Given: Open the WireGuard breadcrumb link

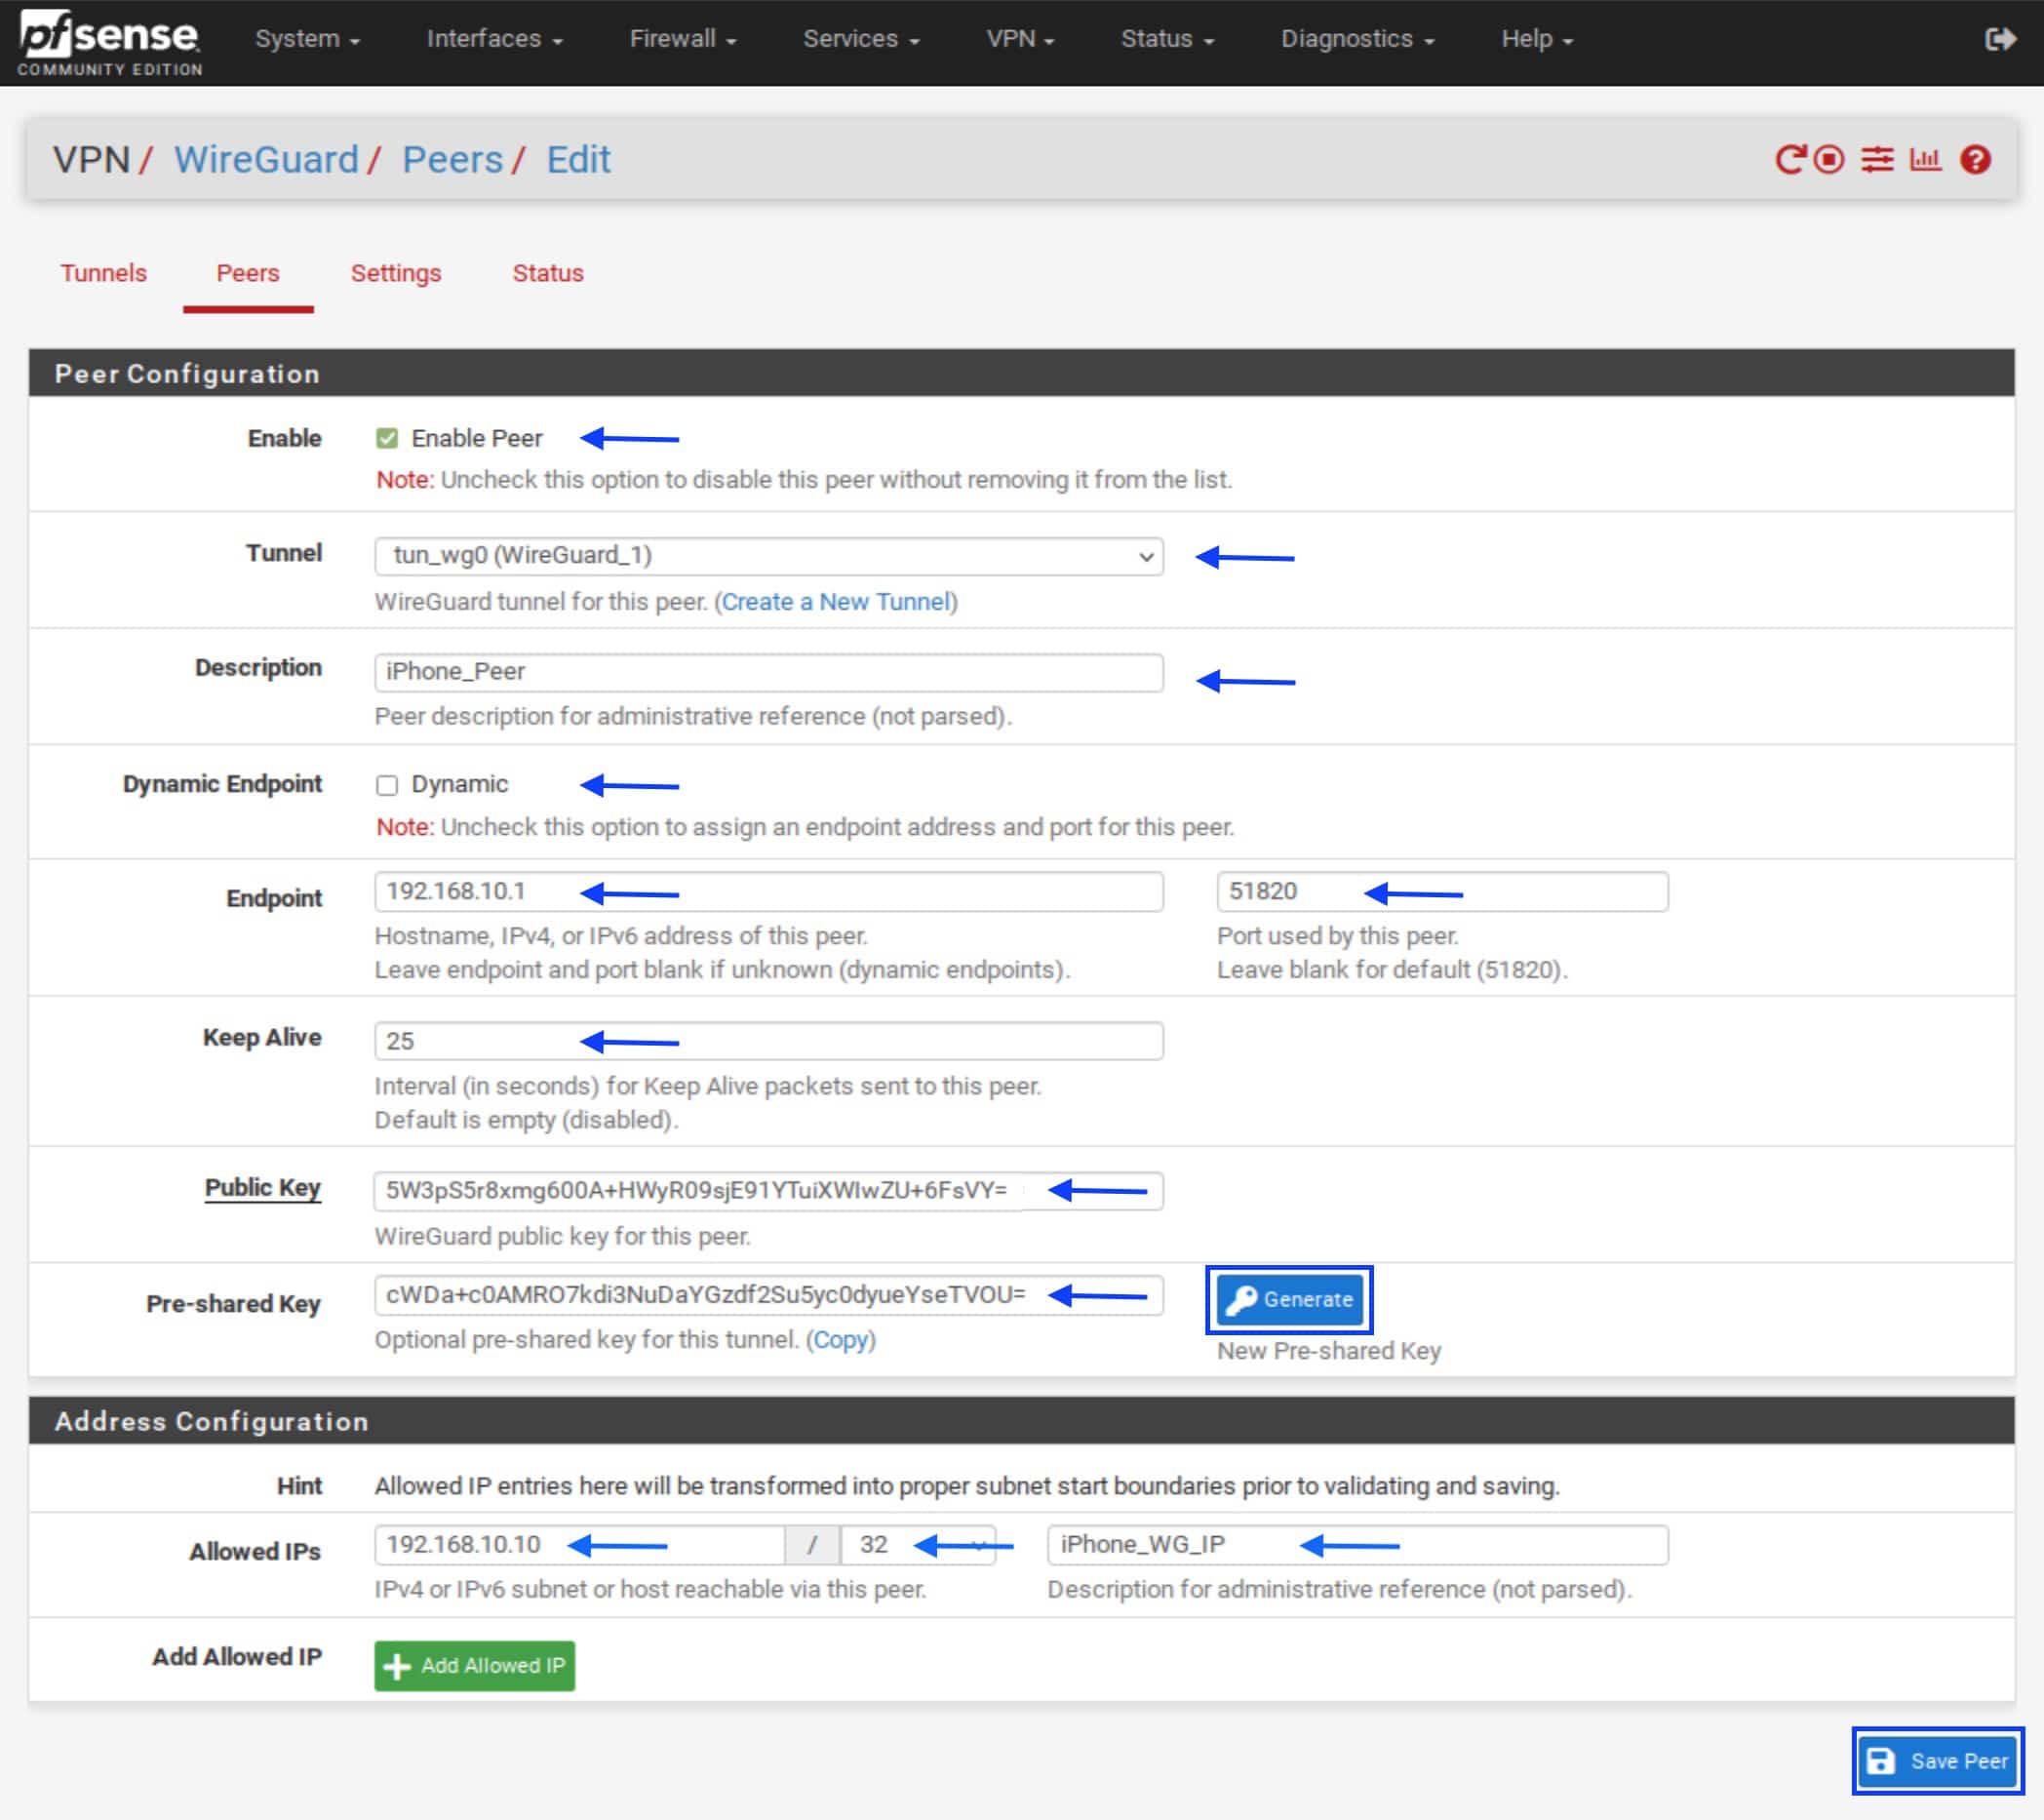Looking at the screenshot, I should (266, 160).
